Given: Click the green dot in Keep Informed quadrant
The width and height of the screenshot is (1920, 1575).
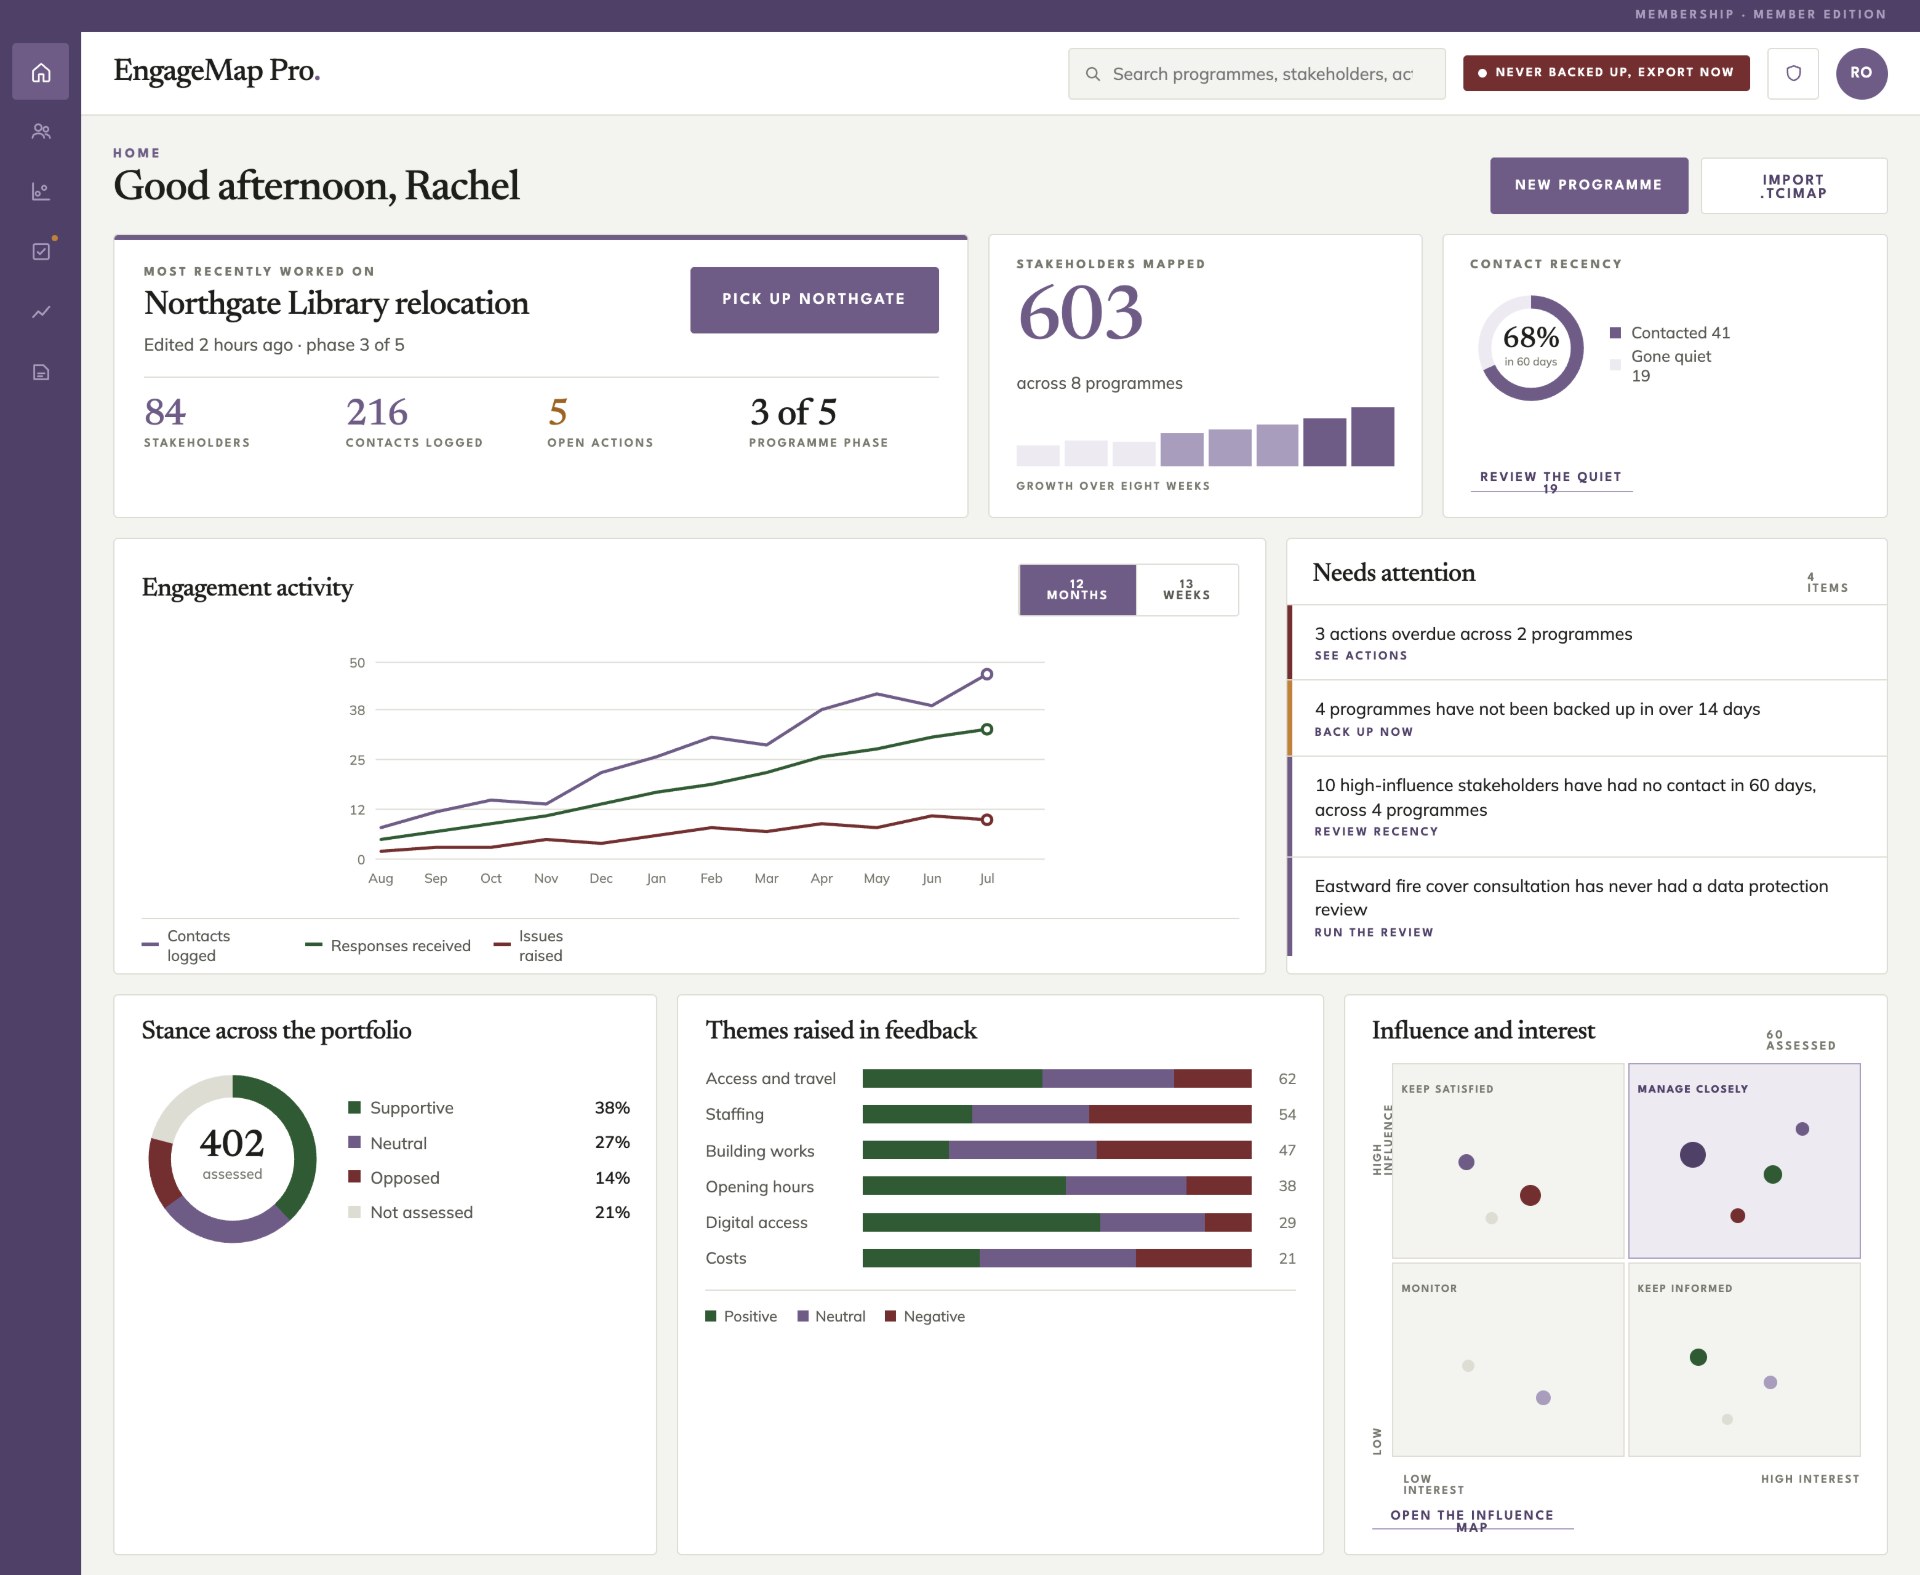Looking at the screenshot, I should pyautogui.click(x=1698, y=1357).
